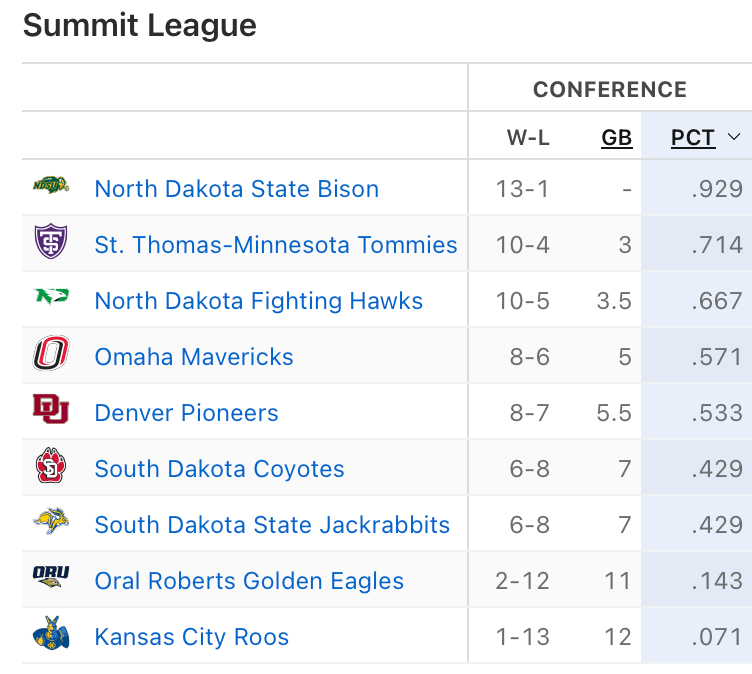Image resolution: width=752 pixels, height=674 pixels.
Task: Click the Omaha Mavericks logo icon
Action: 50,355
